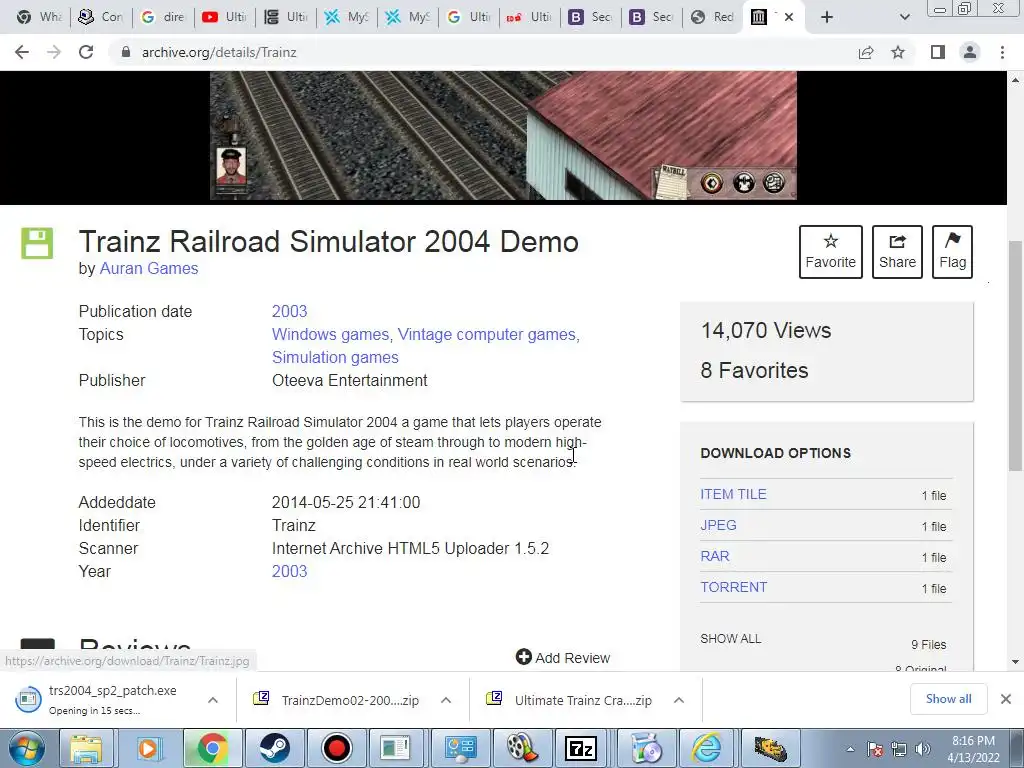Open a new browser tab with plus button
The image size is (1024, 768).
[827, 17]
